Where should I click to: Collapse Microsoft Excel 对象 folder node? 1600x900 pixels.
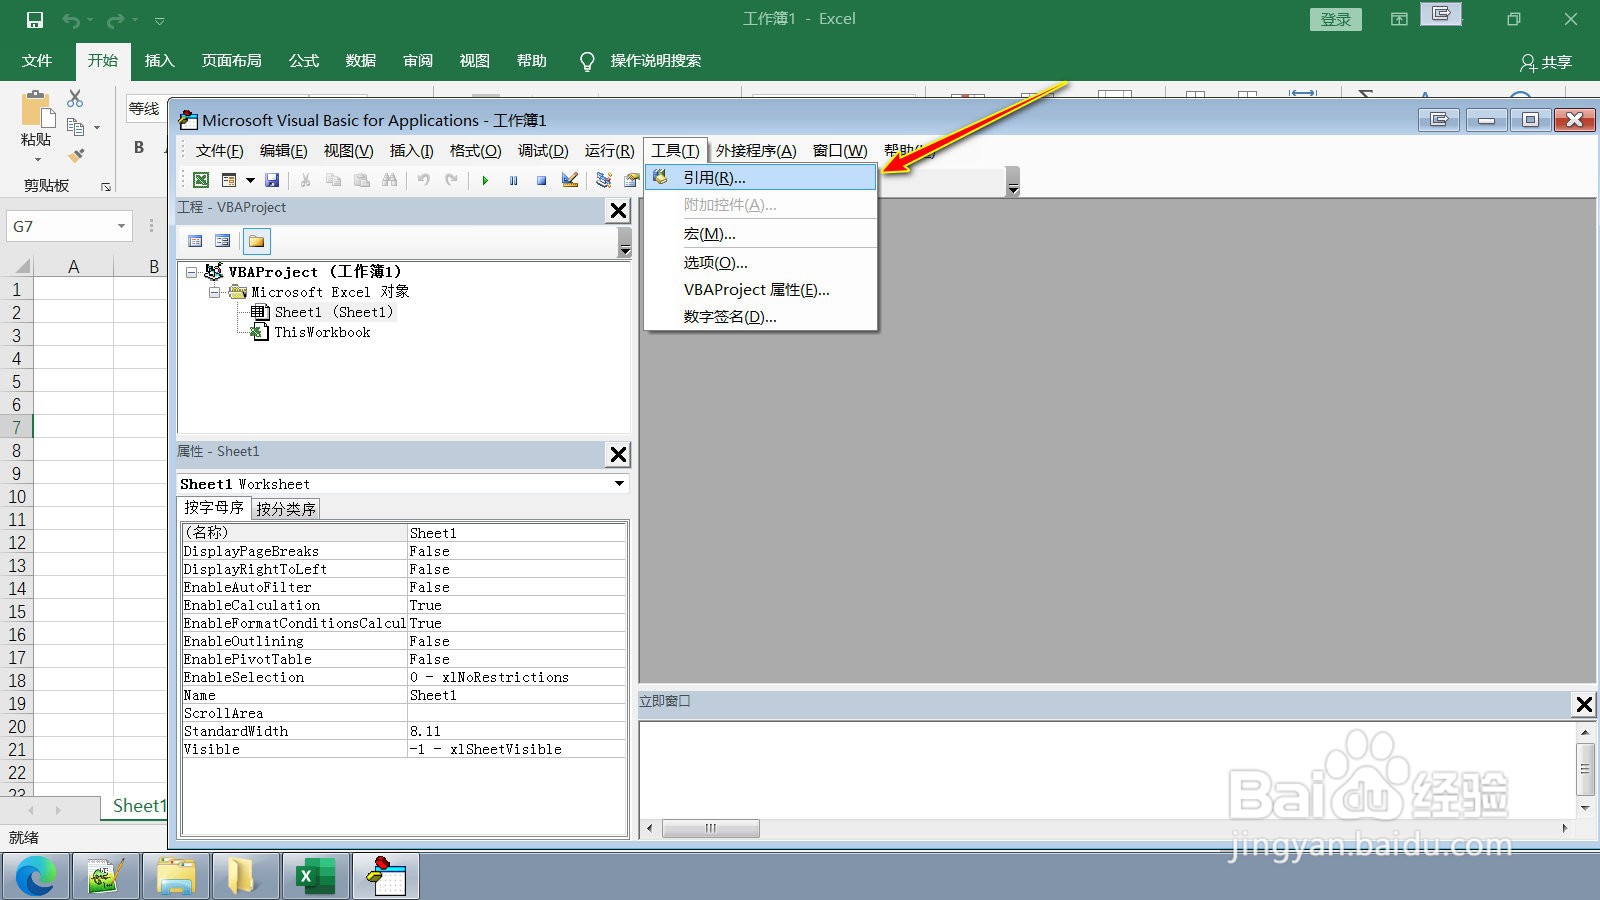click(x=214, y=292)
